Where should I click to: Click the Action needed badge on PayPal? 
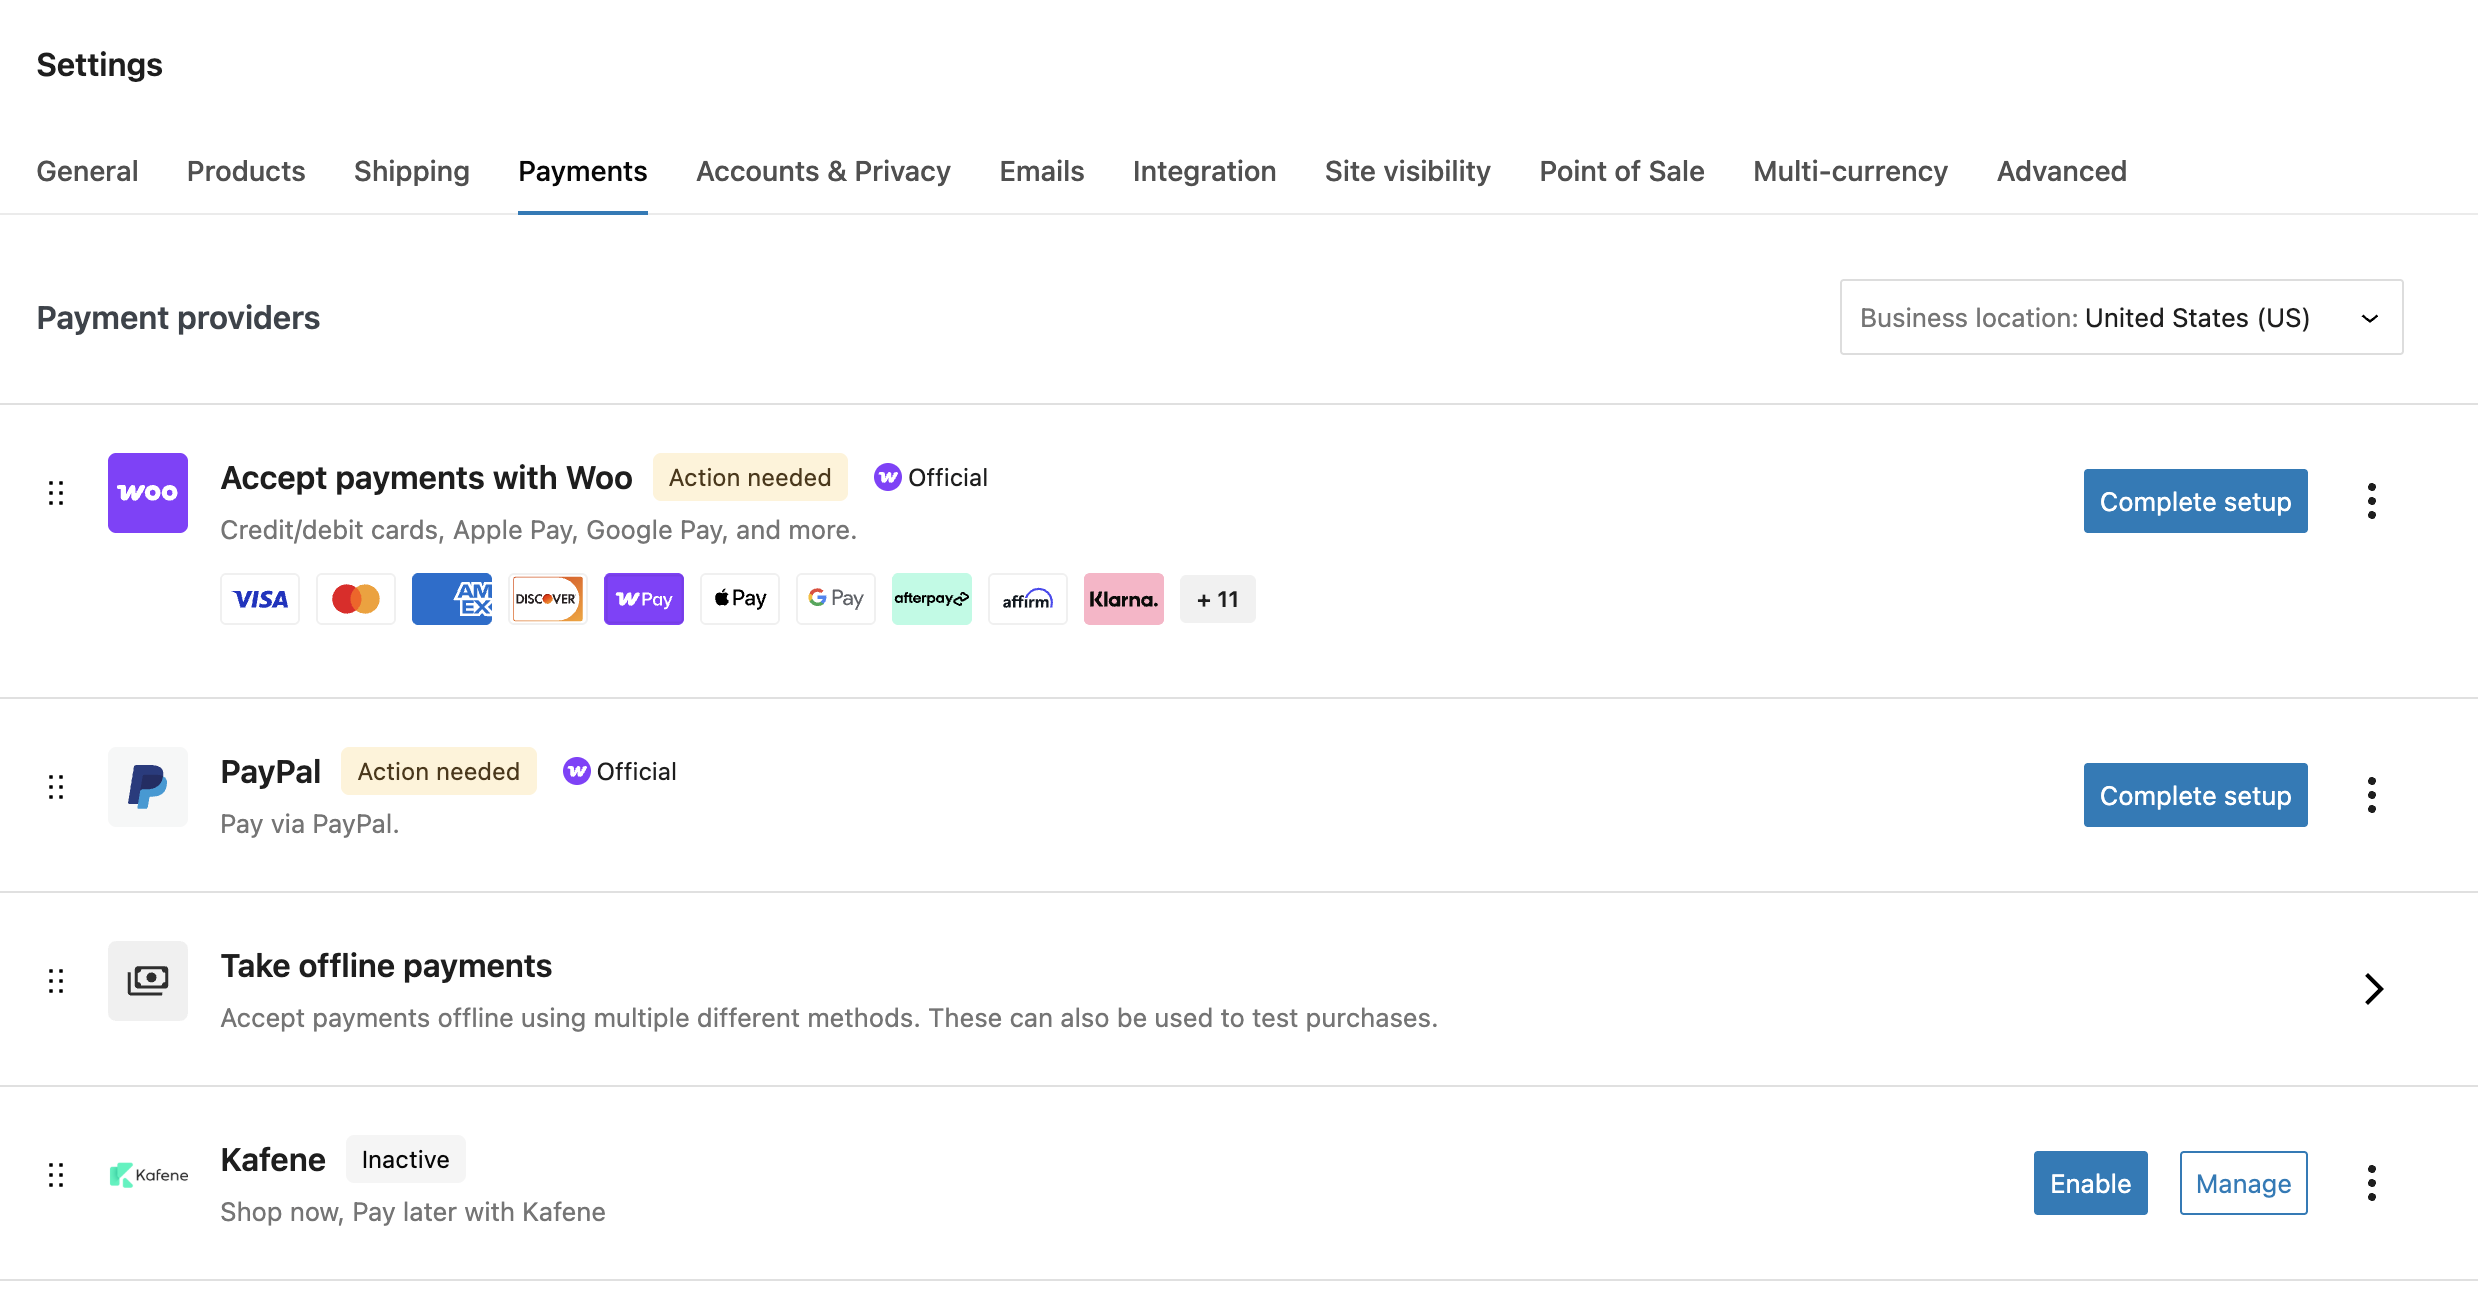pyautogui.click(x=439, y=771)
